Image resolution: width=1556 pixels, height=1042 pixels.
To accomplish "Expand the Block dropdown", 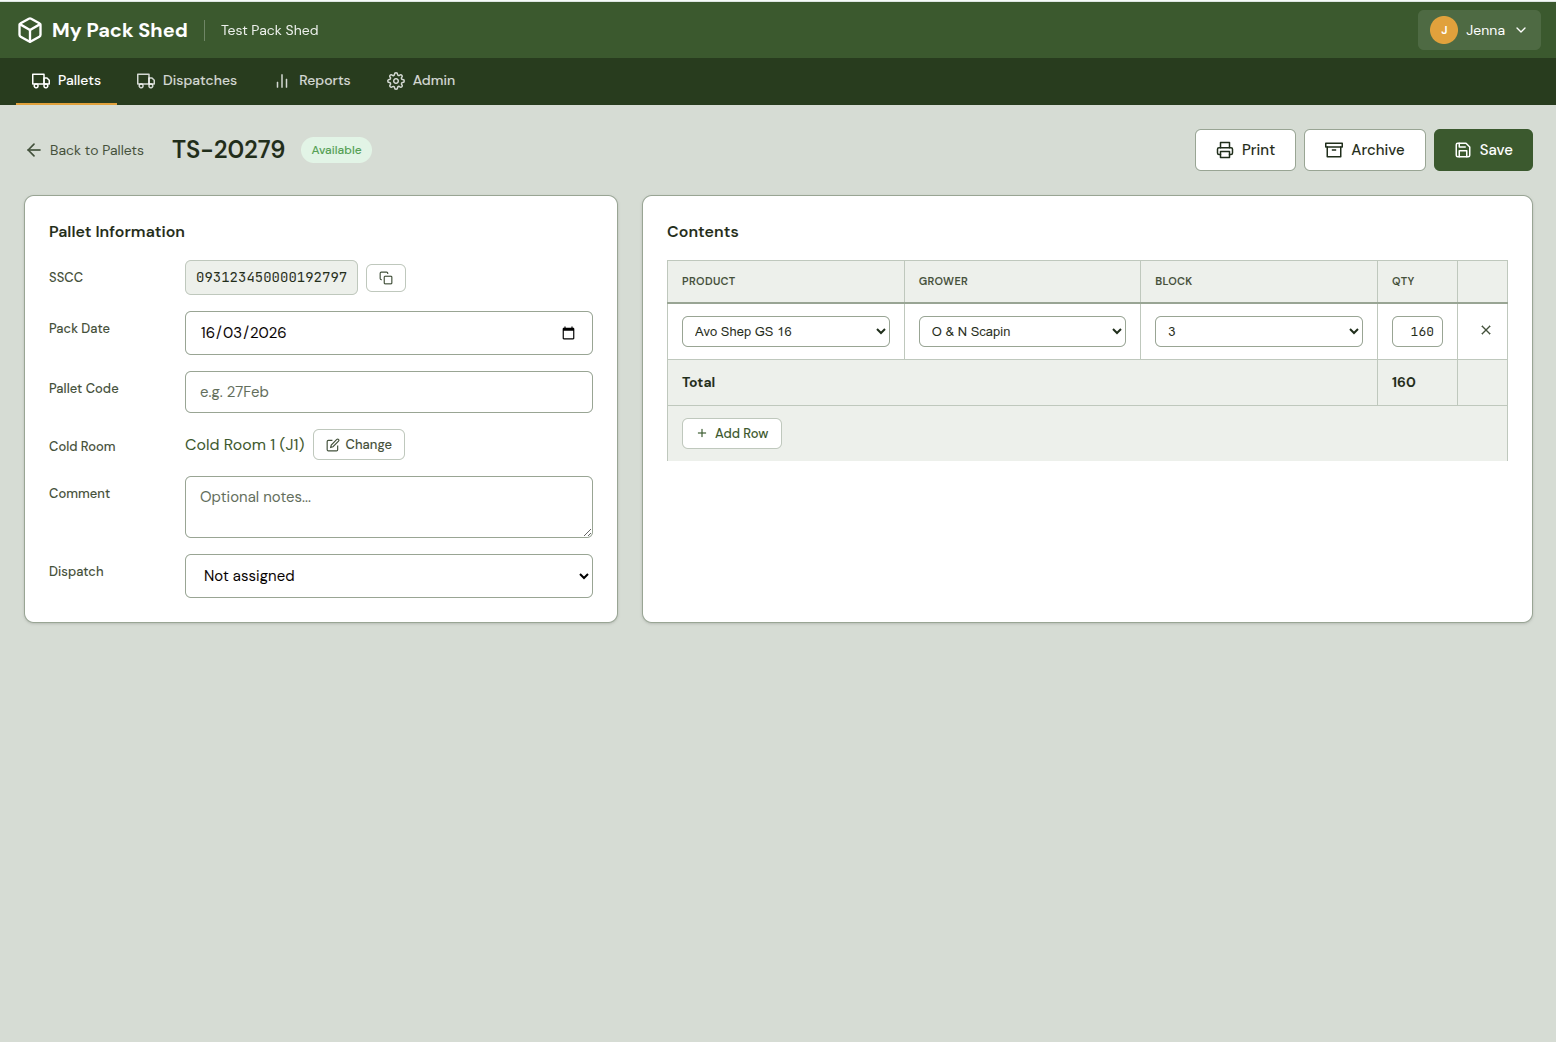I will click(1258, 332).
